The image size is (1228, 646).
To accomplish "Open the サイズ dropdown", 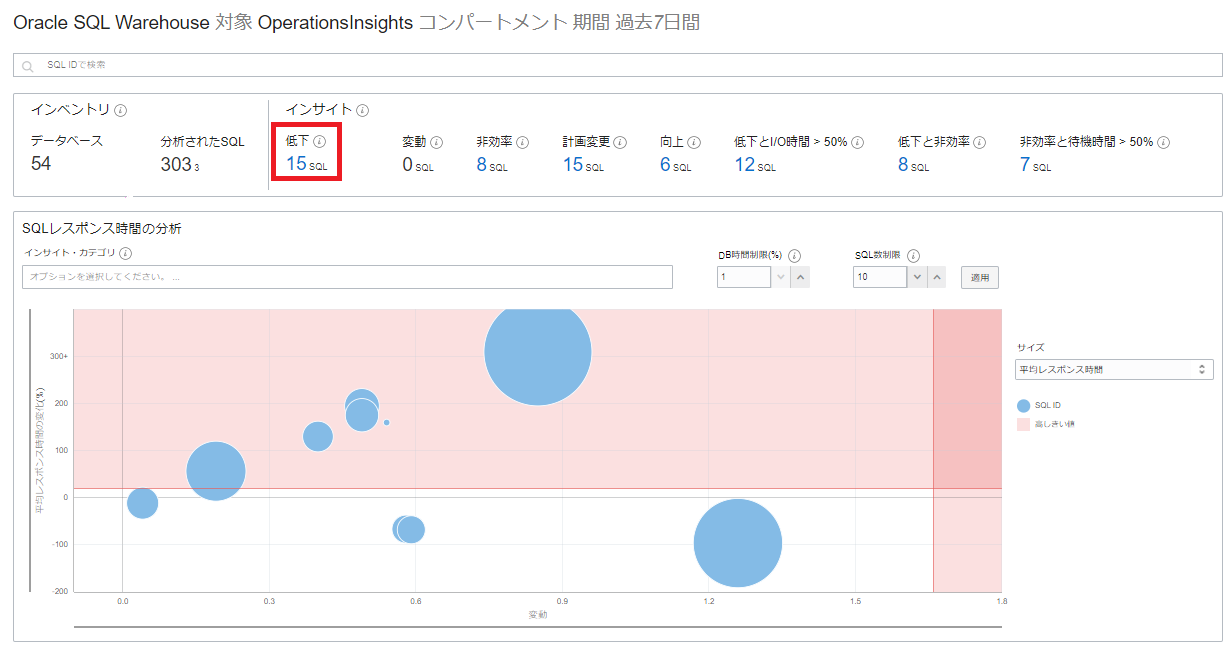I will pos(1114,370).
